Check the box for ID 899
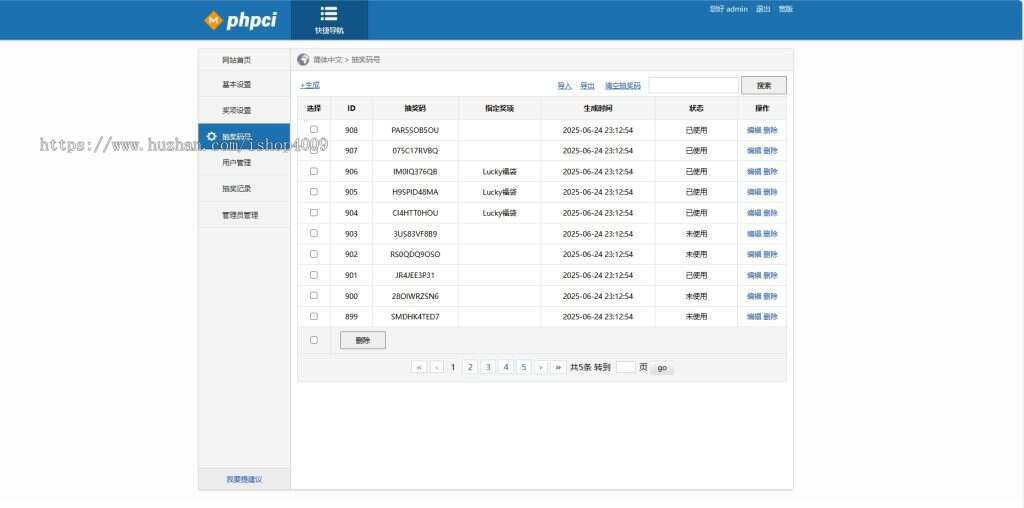The width and height of the screenshot is (1024, 508). coord(313,316)
